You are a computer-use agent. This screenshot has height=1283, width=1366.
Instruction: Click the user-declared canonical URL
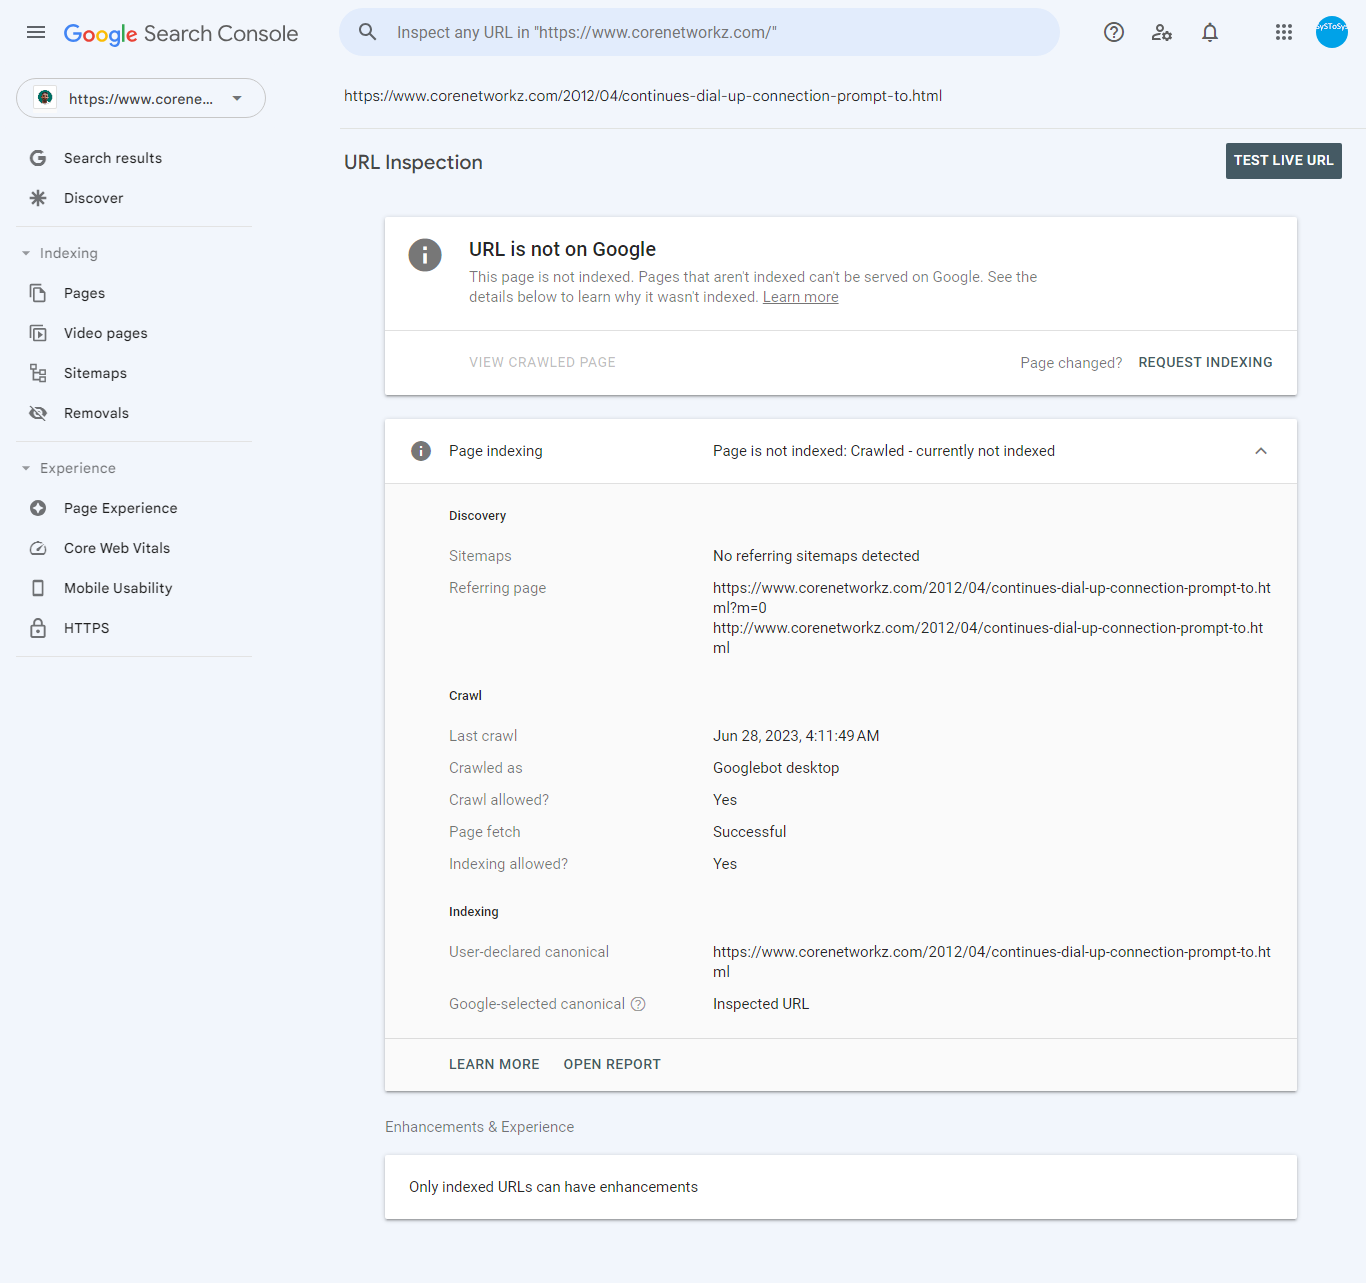992,962
